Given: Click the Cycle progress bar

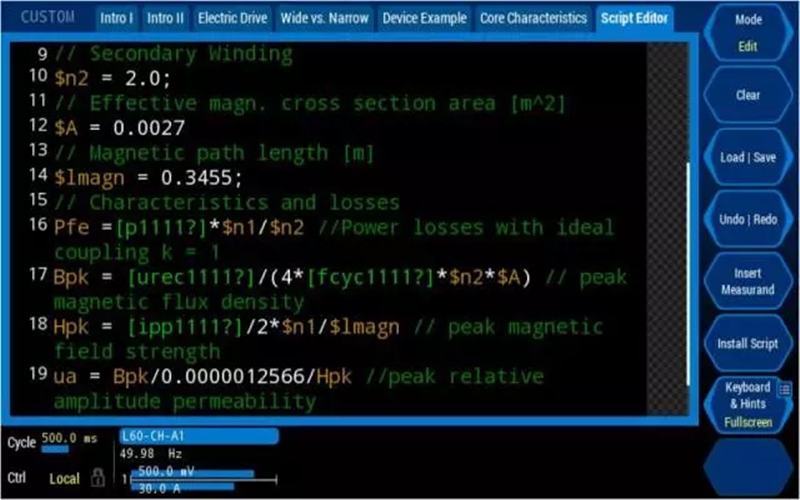Looking at the screenshot, I should click(x=55, y=449).
